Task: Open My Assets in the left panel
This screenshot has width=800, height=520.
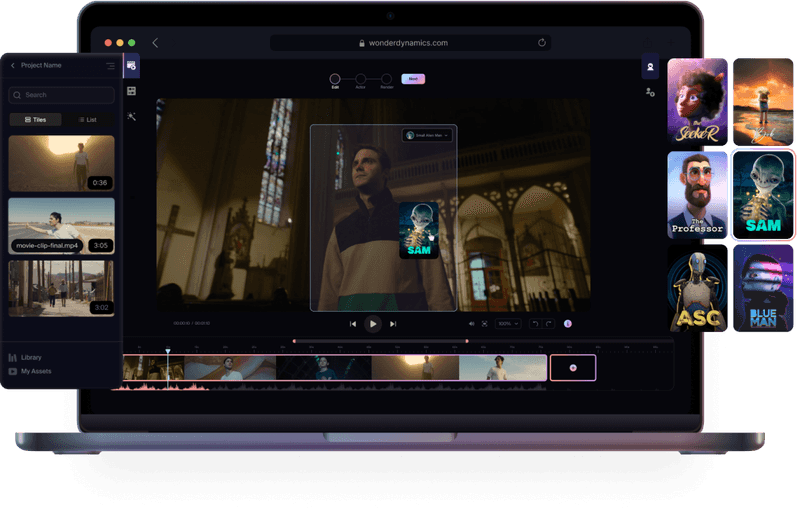Action: [x=35, y=371]
